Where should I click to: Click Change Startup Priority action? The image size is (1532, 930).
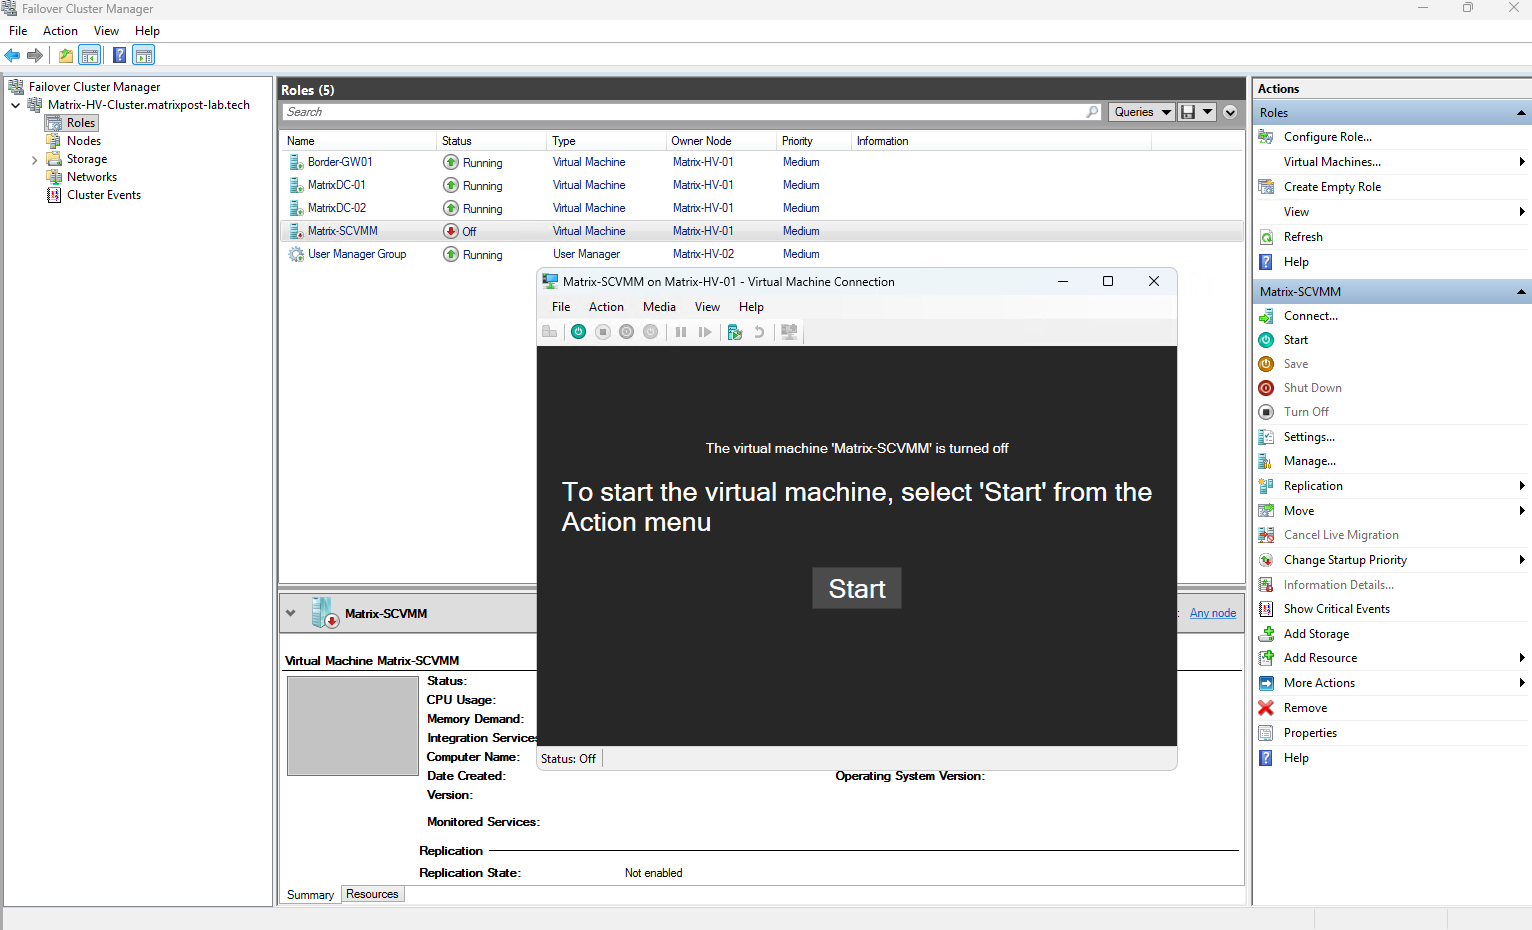pyautogui.click(x=1345, y=560)
